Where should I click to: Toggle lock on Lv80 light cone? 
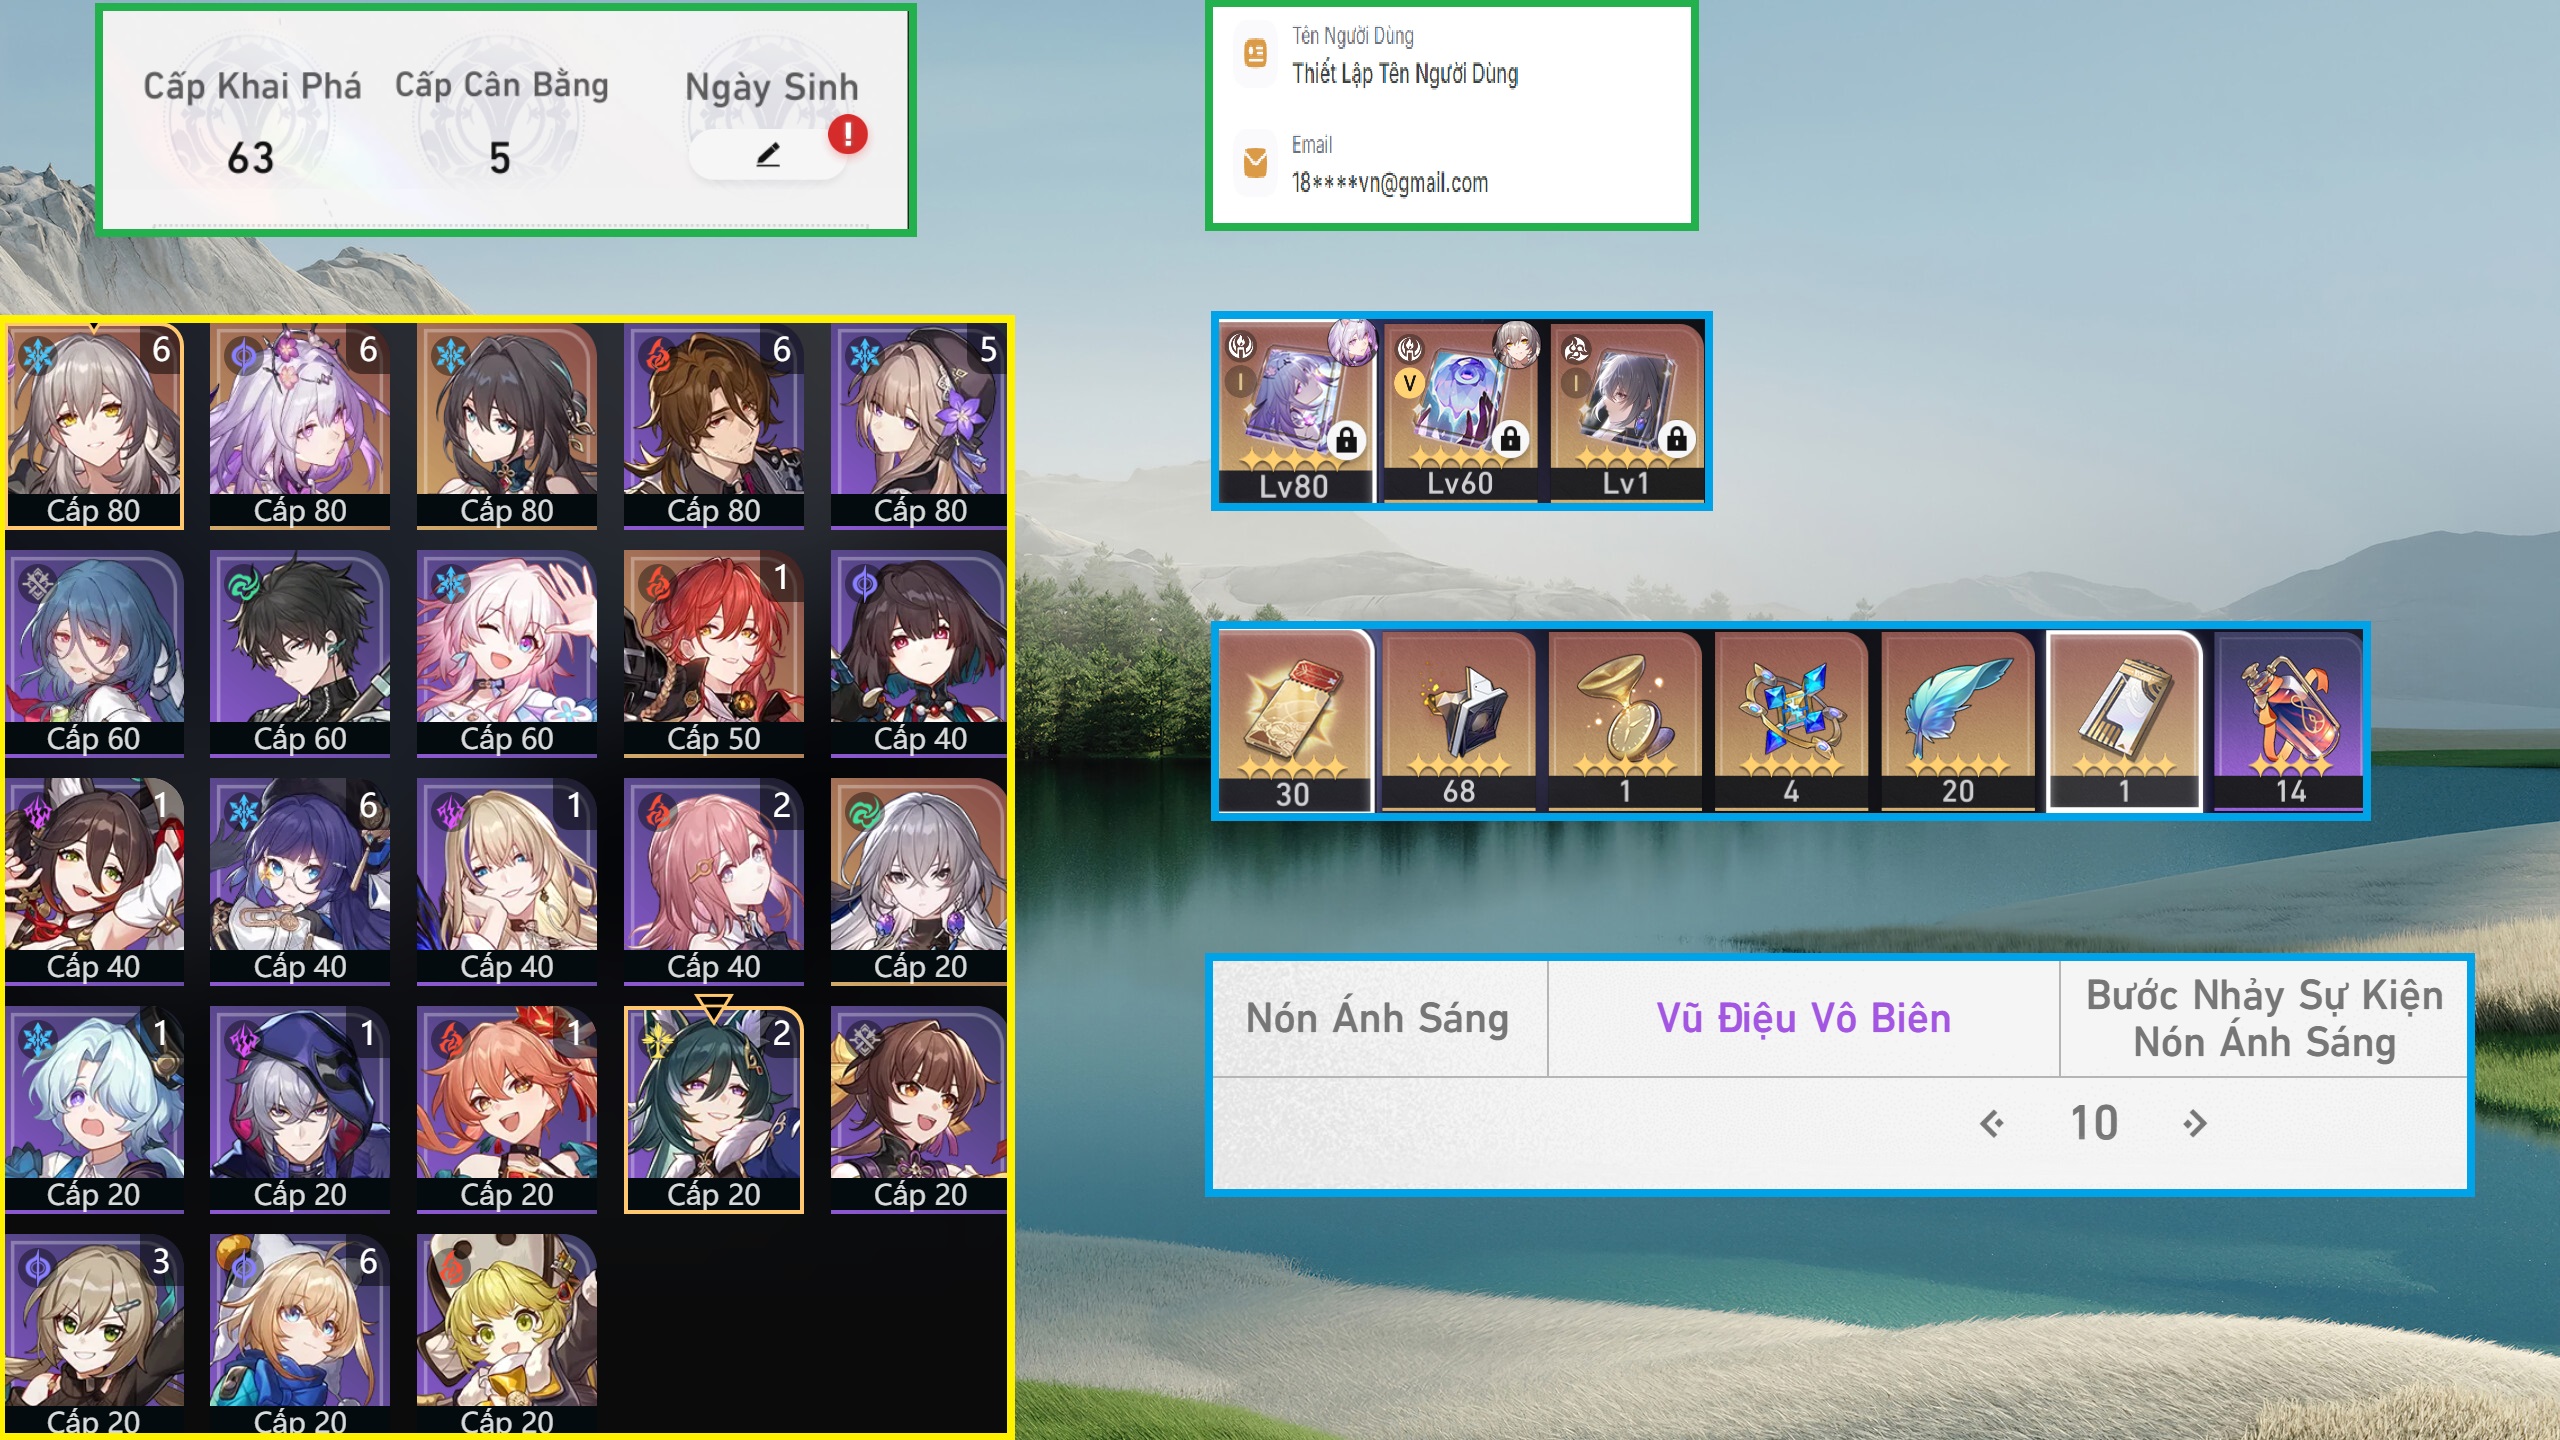click(1346, 440)
